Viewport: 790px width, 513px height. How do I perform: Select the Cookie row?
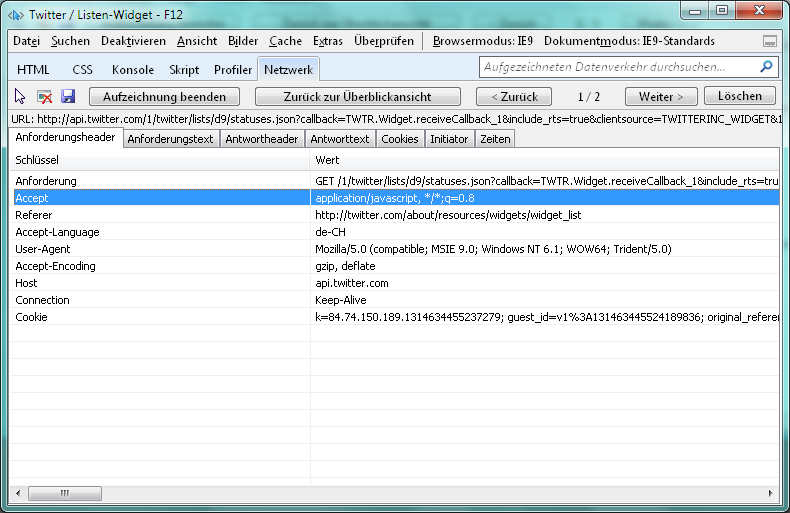[394, 317]
